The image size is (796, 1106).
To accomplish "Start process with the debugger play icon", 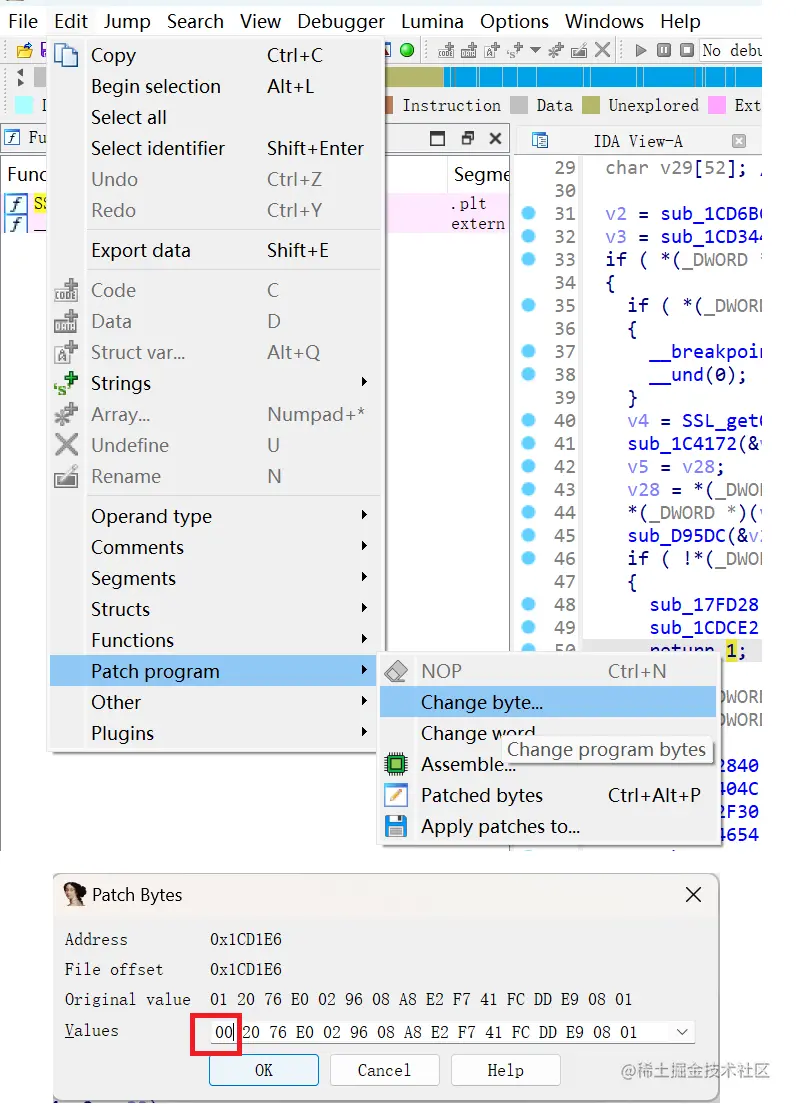I will tap(641, 50).
